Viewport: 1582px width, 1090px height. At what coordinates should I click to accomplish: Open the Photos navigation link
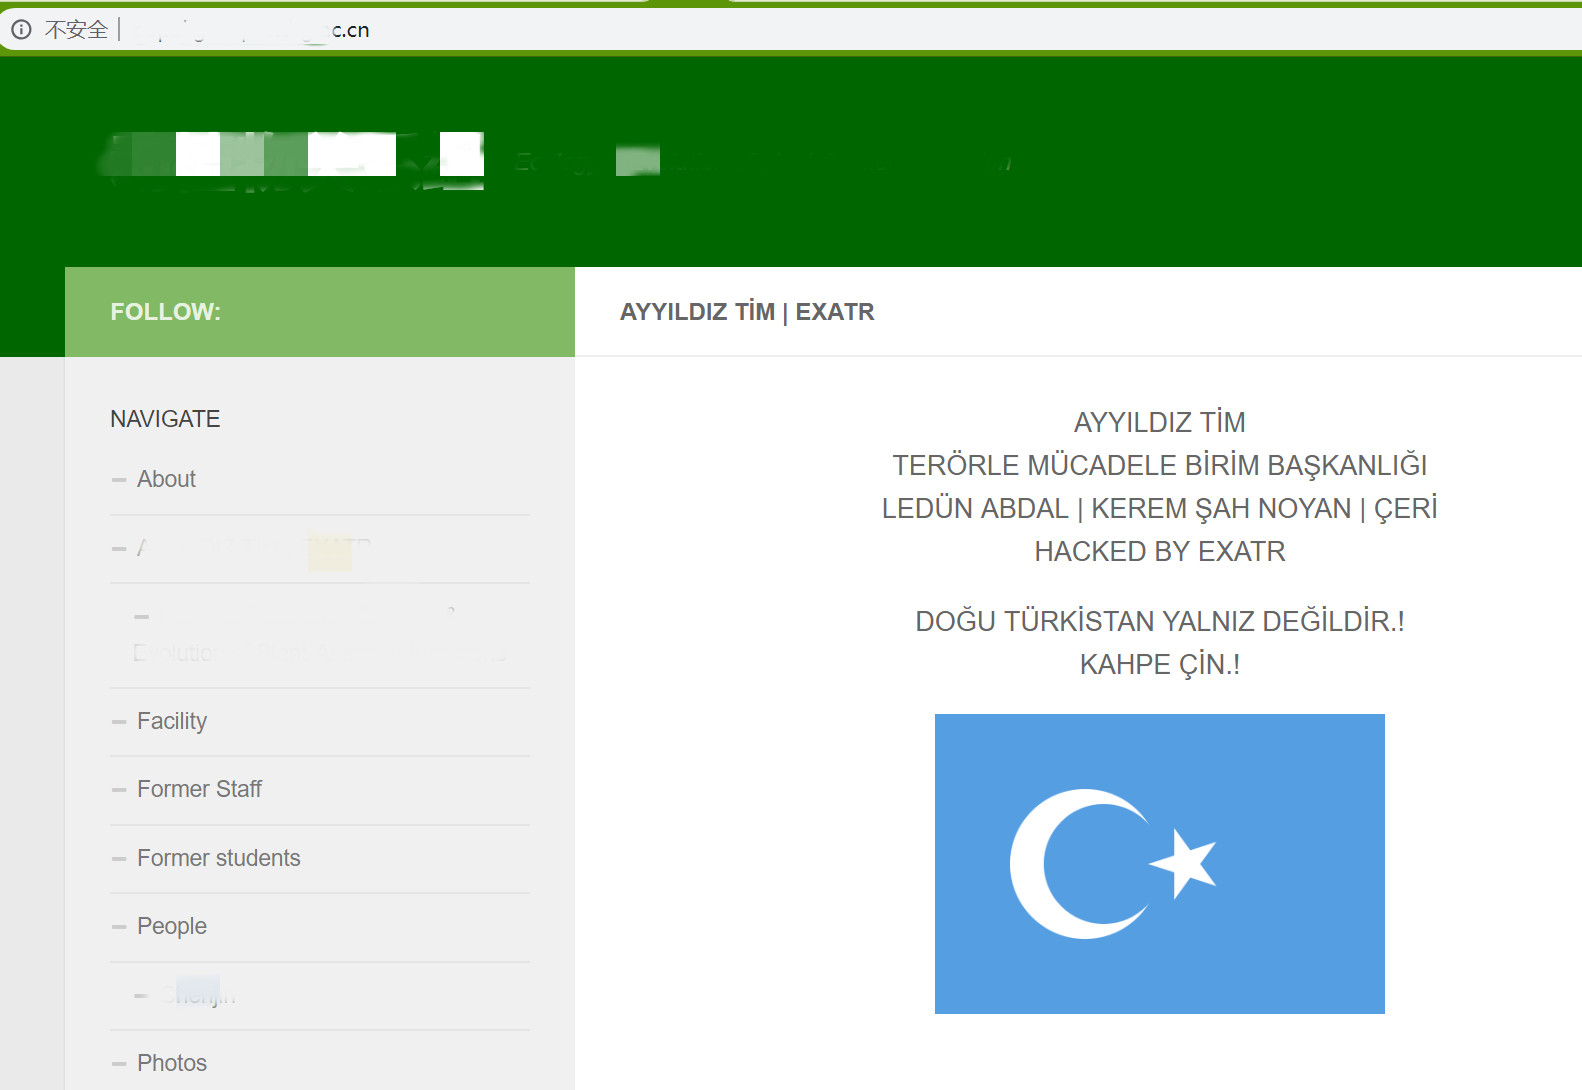point(172,1063)
